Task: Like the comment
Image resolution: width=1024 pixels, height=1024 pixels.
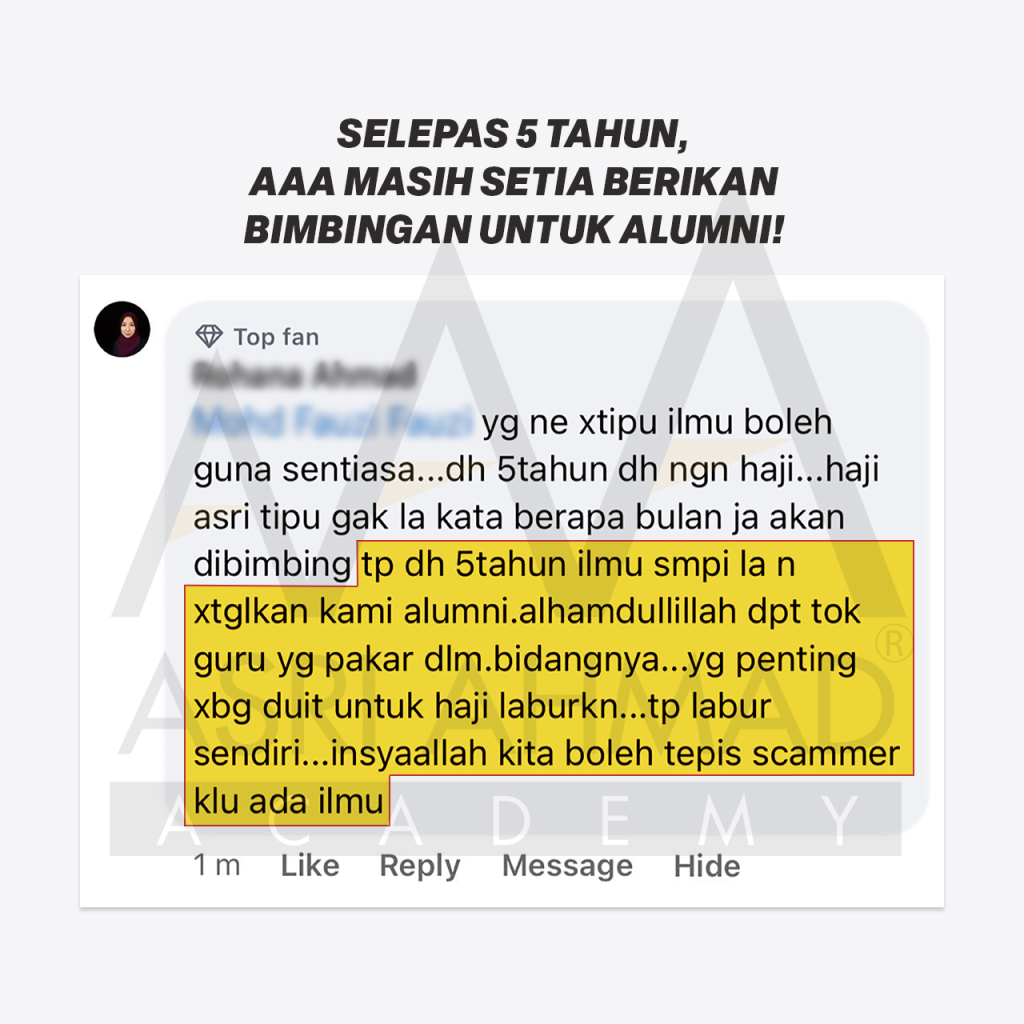Action: 310,866
